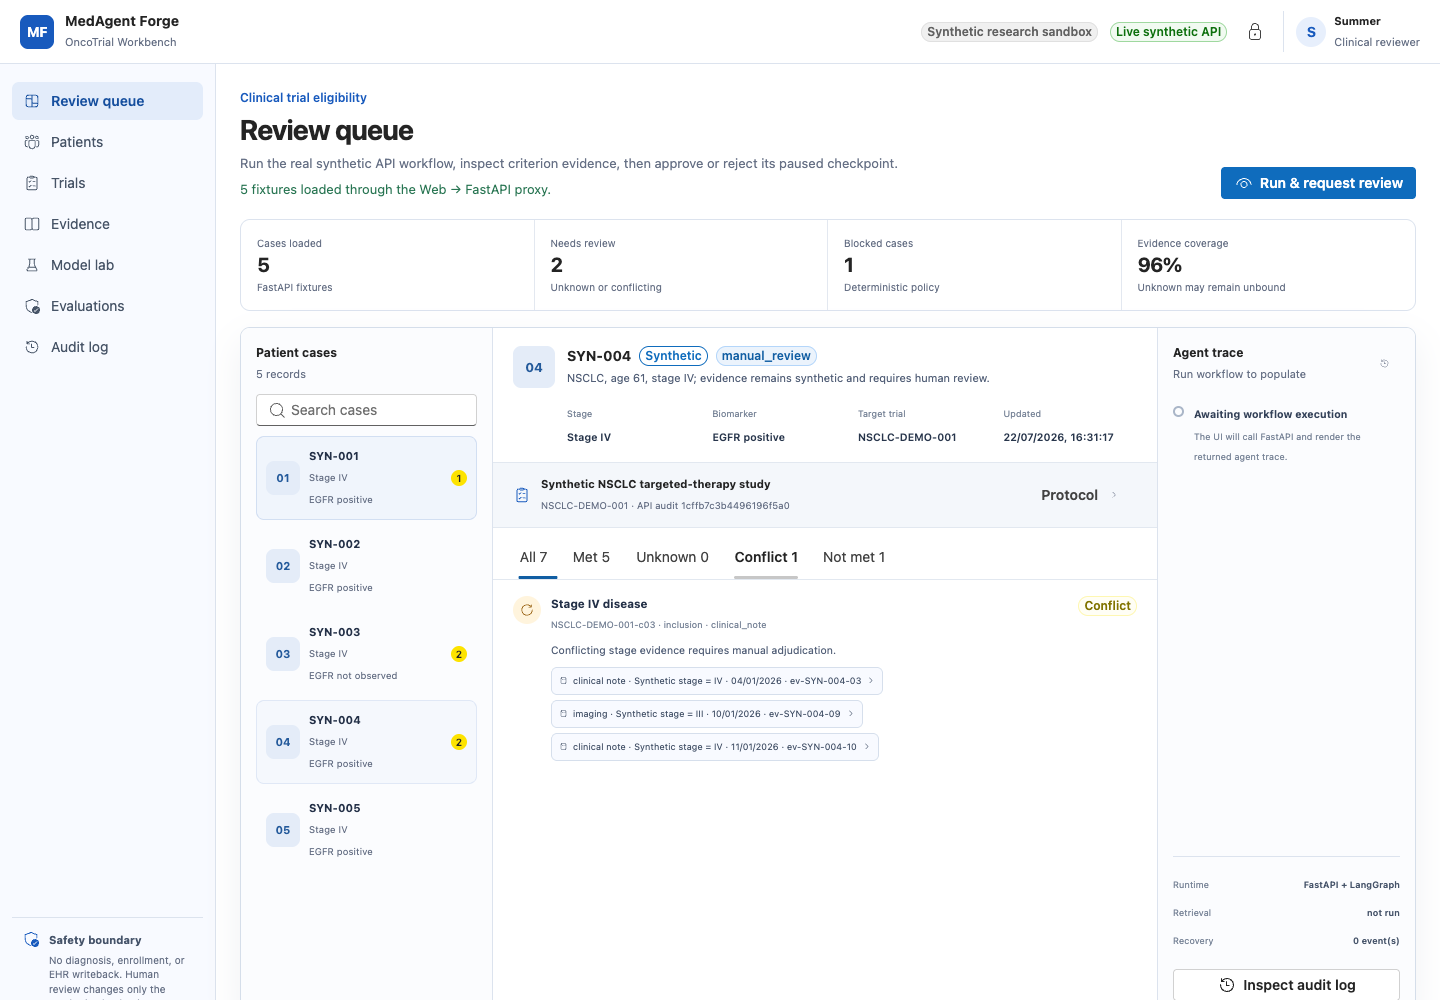The height and width of the screenshot is (1000, 1440).
Task: Click the Stage IV disease conflict icon
Action: (527, 609)
